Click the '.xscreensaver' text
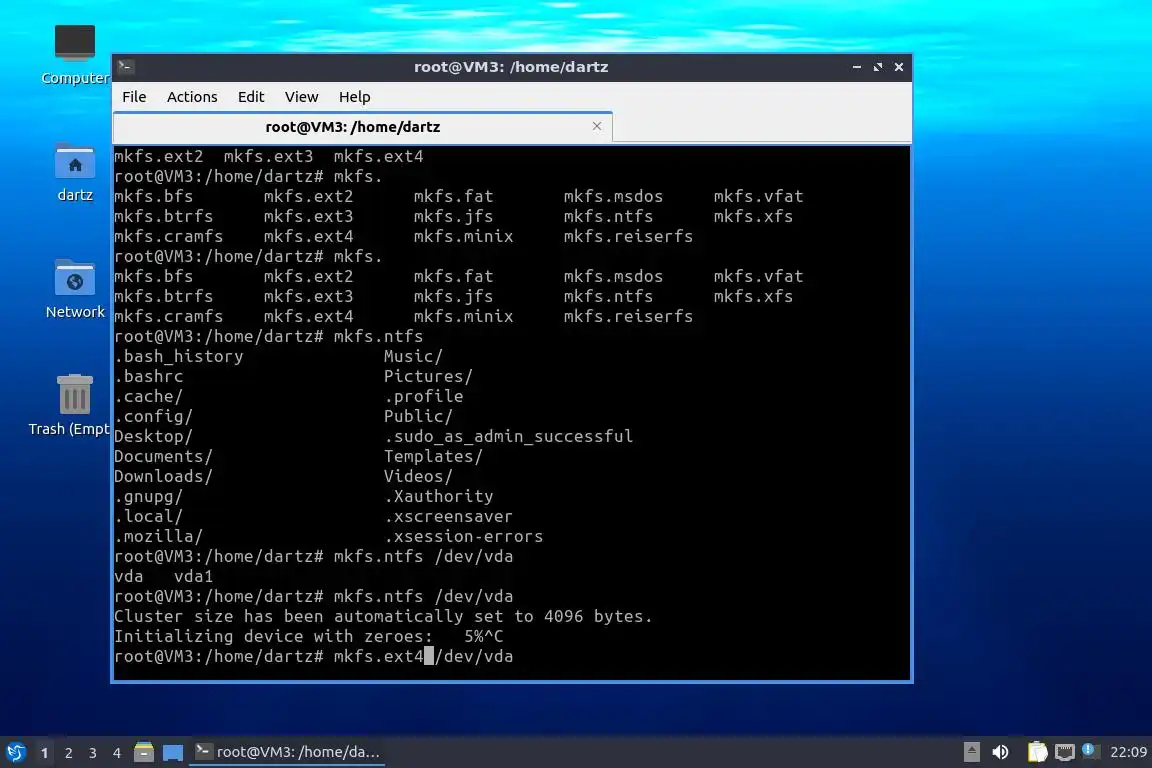Viewport: 1152px width, 768px height. point(448,517)
